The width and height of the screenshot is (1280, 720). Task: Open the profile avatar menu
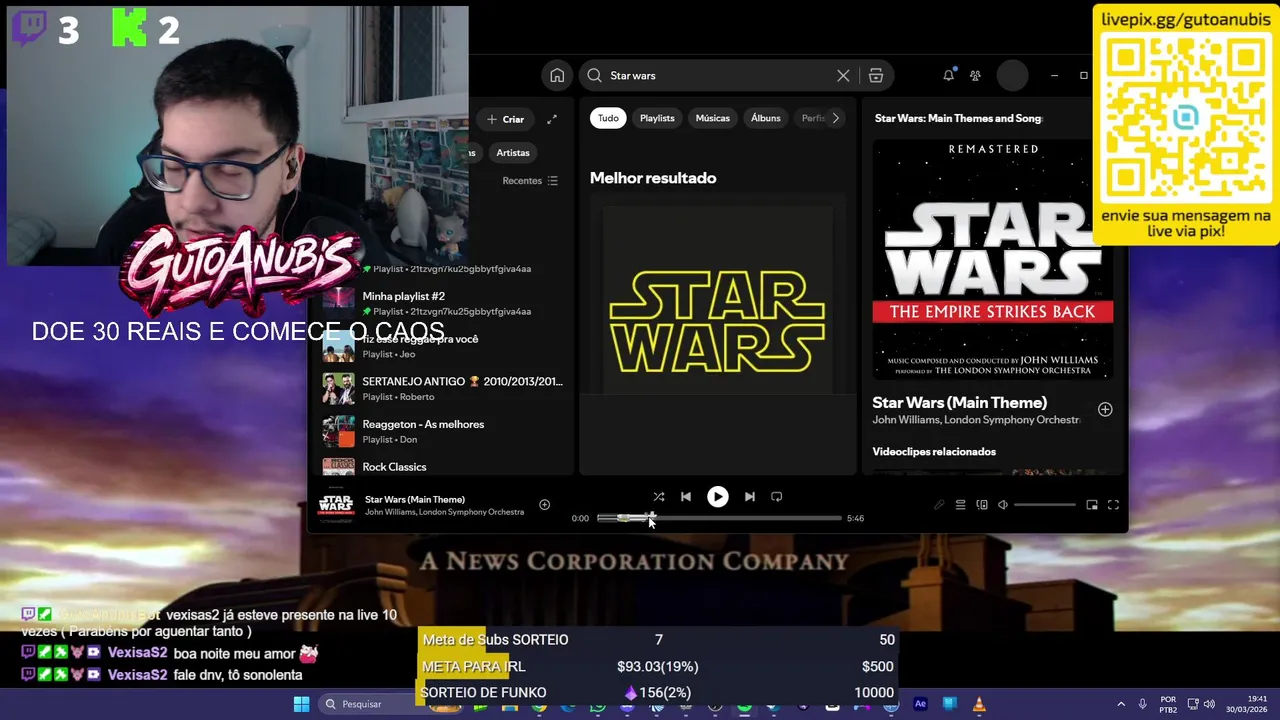(1012, 75)
